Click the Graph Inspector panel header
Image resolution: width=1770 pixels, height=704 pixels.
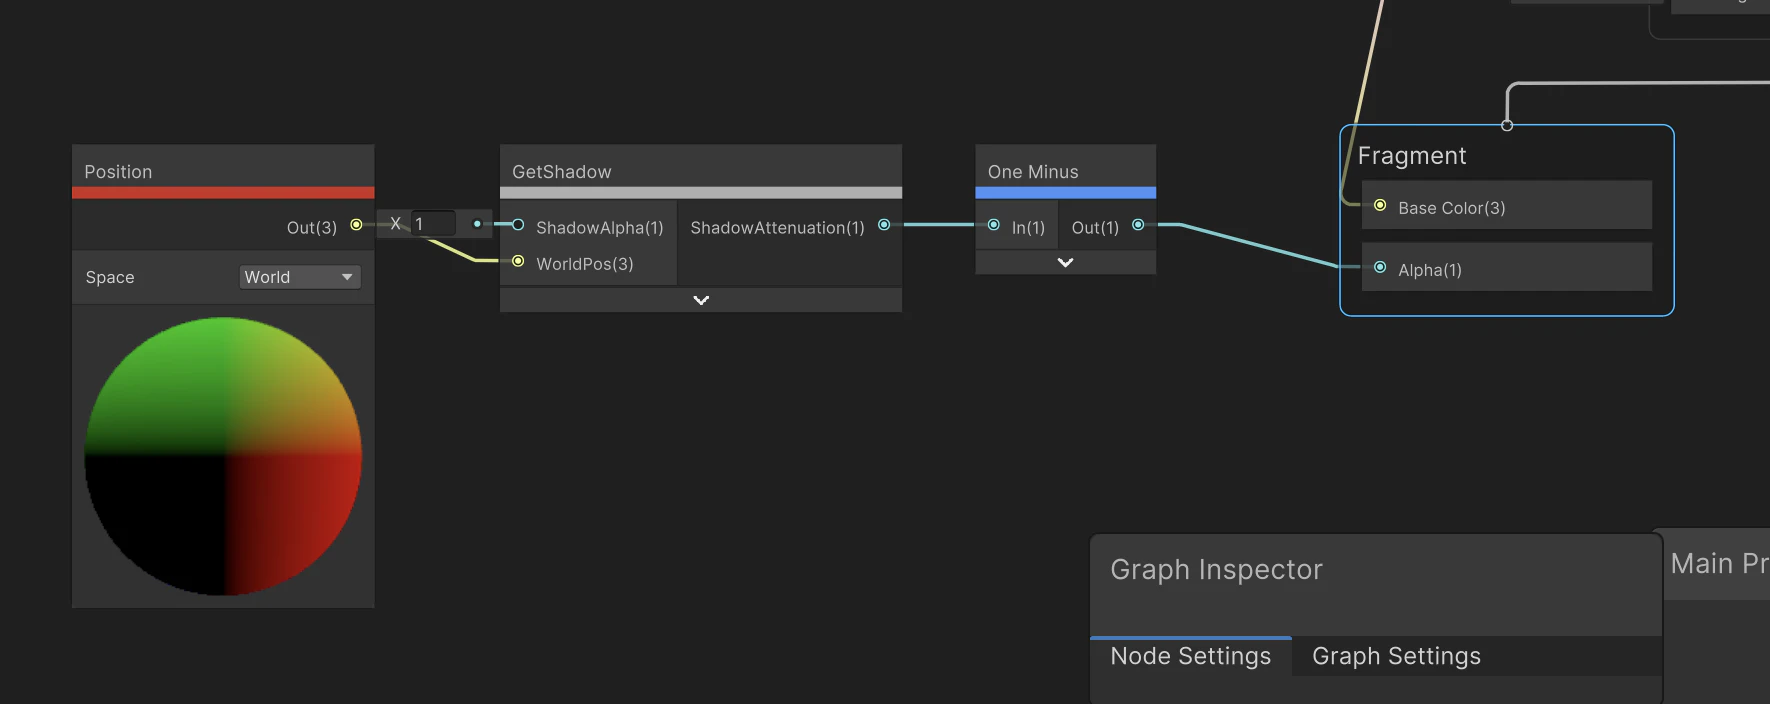1216,570
